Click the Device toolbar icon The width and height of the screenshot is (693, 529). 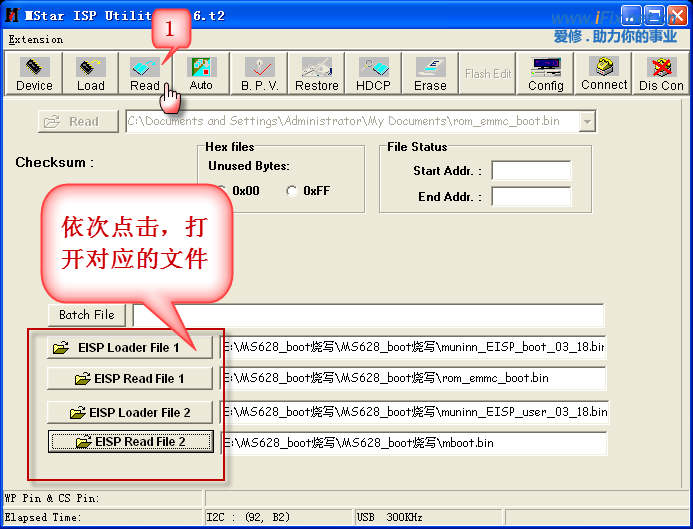[x=34, y=73]
